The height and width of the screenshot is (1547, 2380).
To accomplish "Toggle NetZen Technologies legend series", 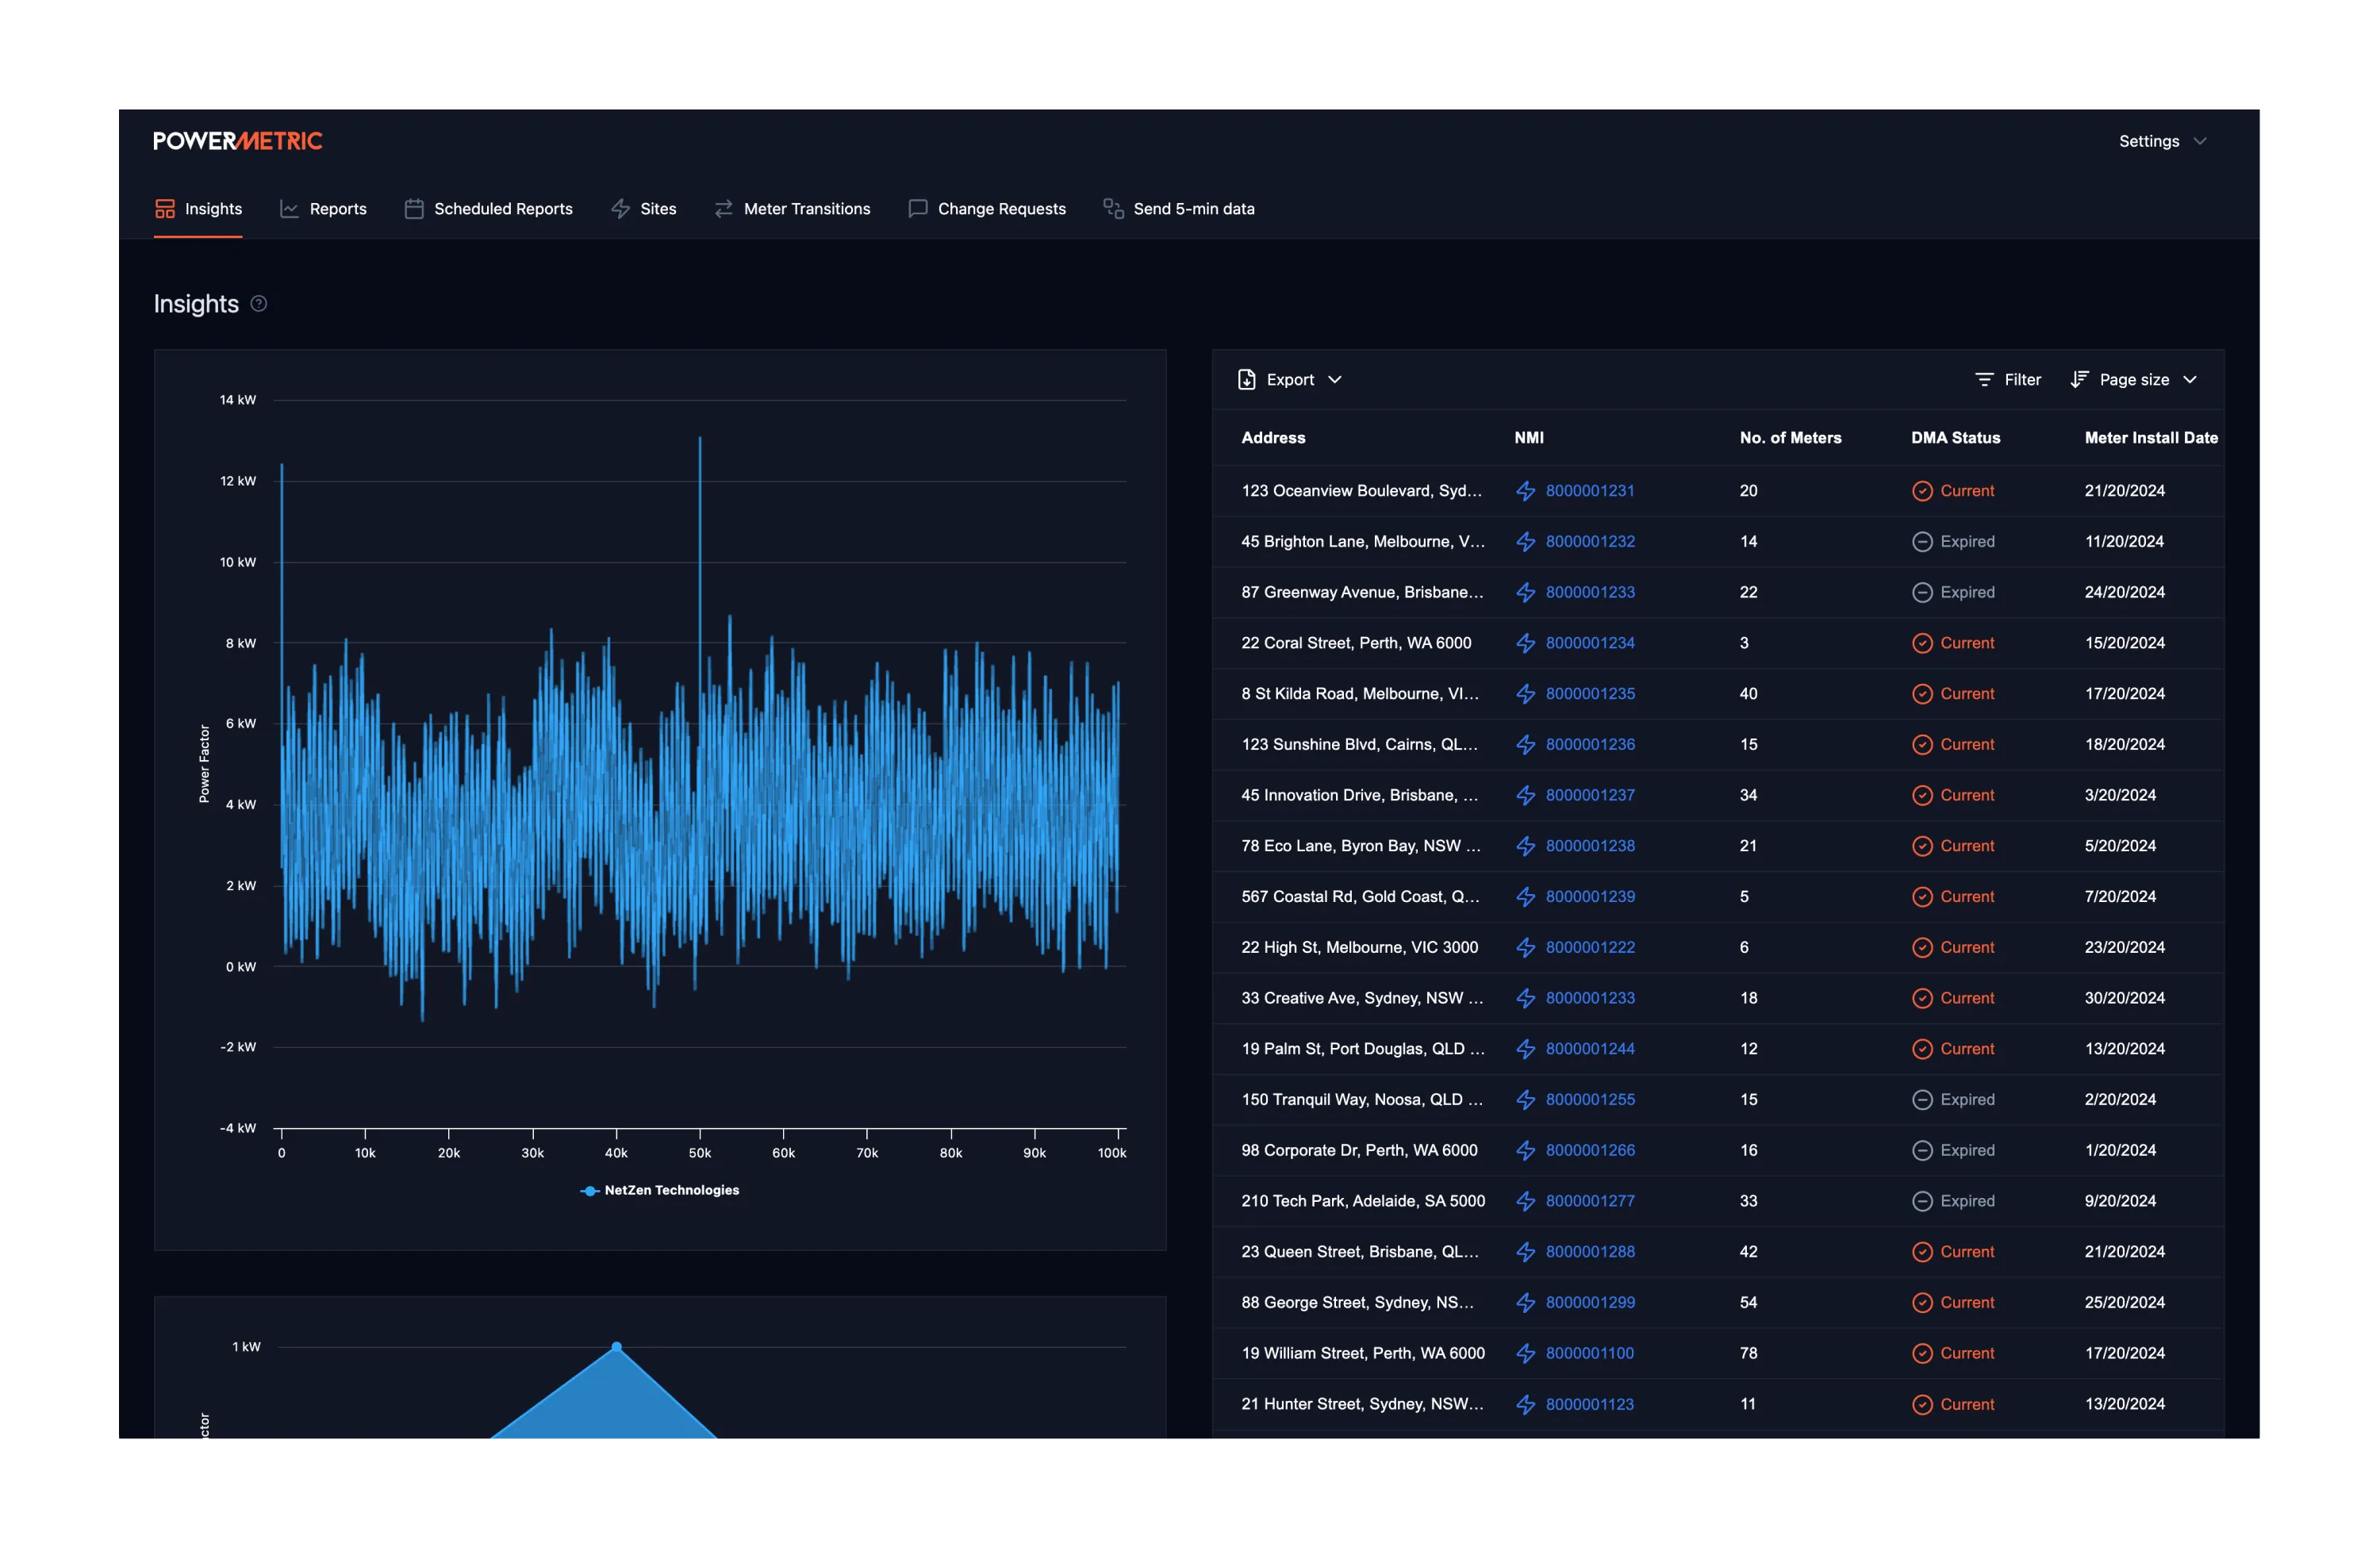I will coord(660,1190).
